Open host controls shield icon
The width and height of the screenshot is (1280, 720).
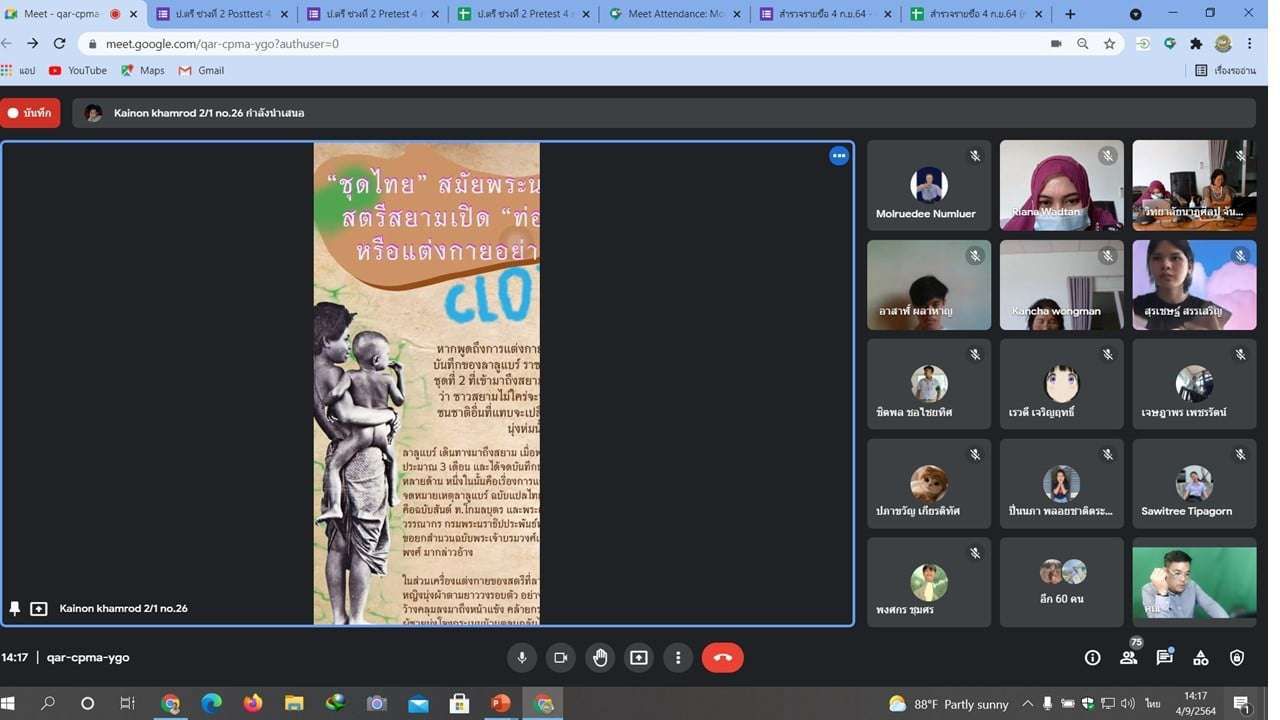(1237, 657)
